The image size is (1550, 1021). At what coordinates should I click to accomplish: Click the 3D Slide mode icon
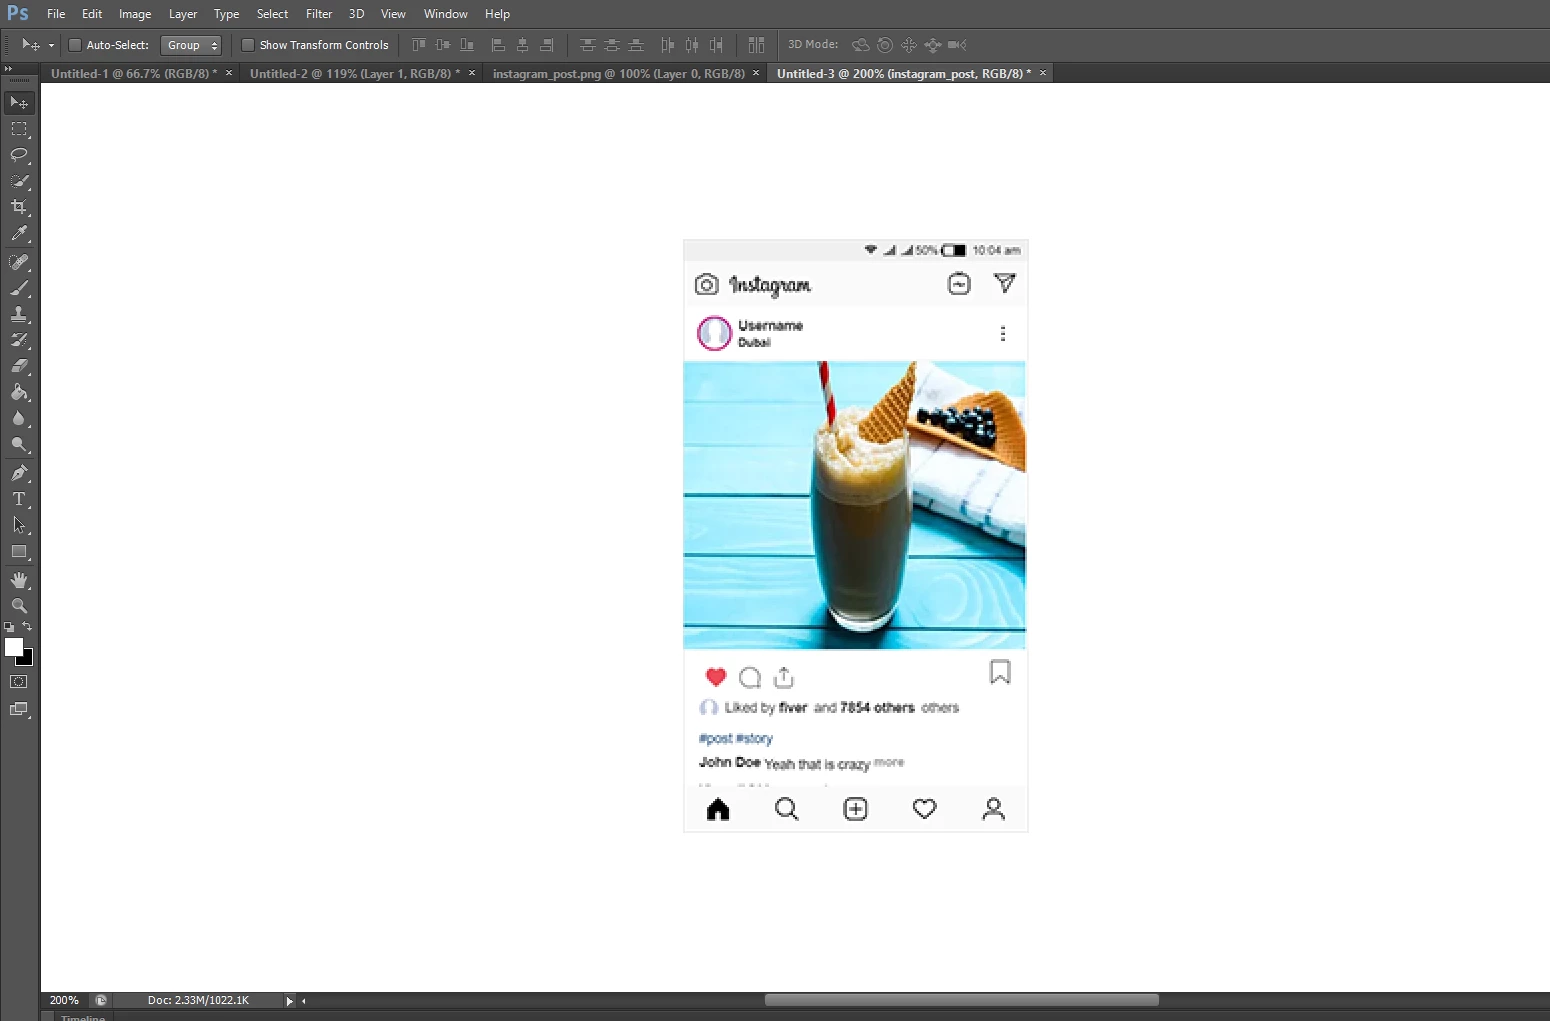coord(933,45)
